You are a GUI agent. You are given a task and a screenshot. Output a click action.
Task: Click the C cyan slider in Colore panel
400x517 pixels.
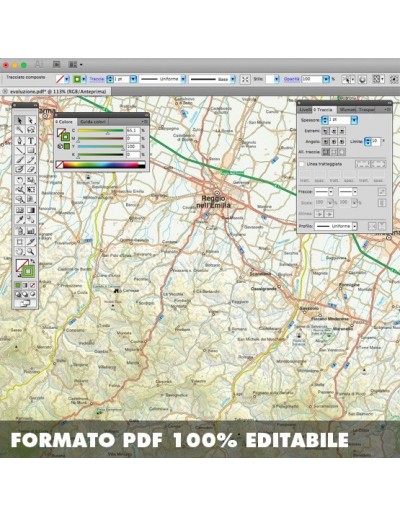click(101, 131)
